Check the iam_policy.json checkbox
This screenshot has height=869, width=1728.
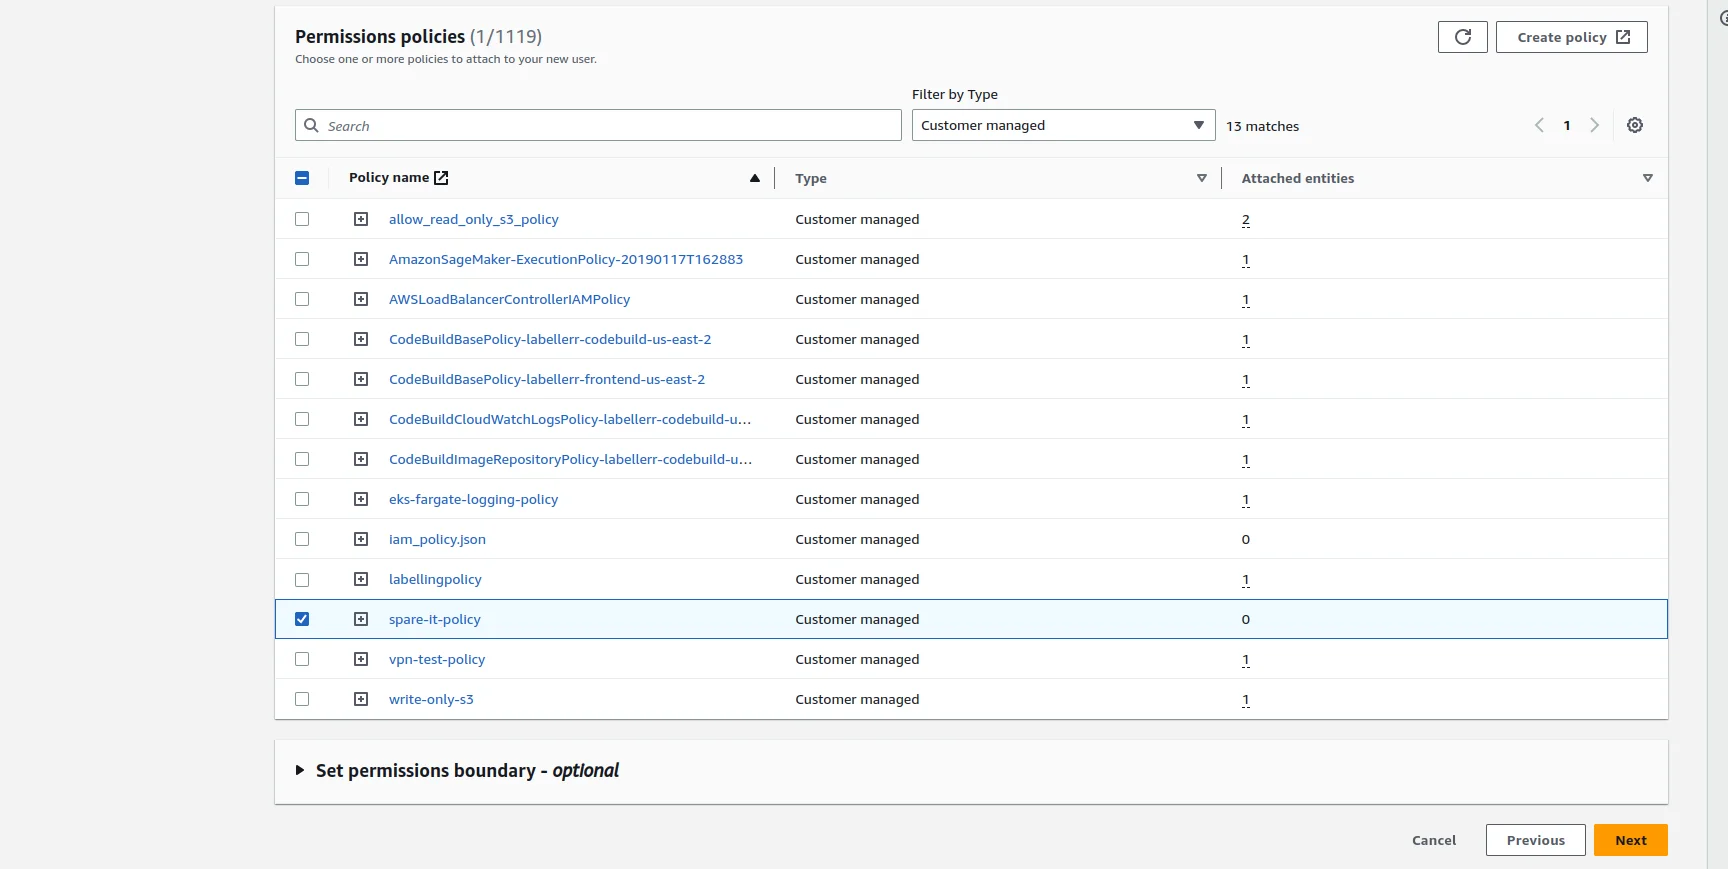[x=302, y=539]
